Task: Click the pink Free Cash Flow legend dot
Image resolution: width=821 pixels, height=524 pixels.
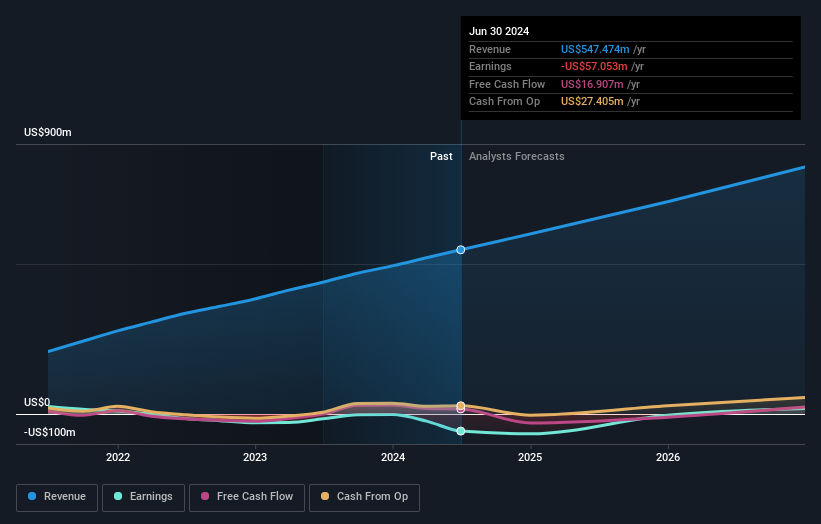Action: (205, 496)
